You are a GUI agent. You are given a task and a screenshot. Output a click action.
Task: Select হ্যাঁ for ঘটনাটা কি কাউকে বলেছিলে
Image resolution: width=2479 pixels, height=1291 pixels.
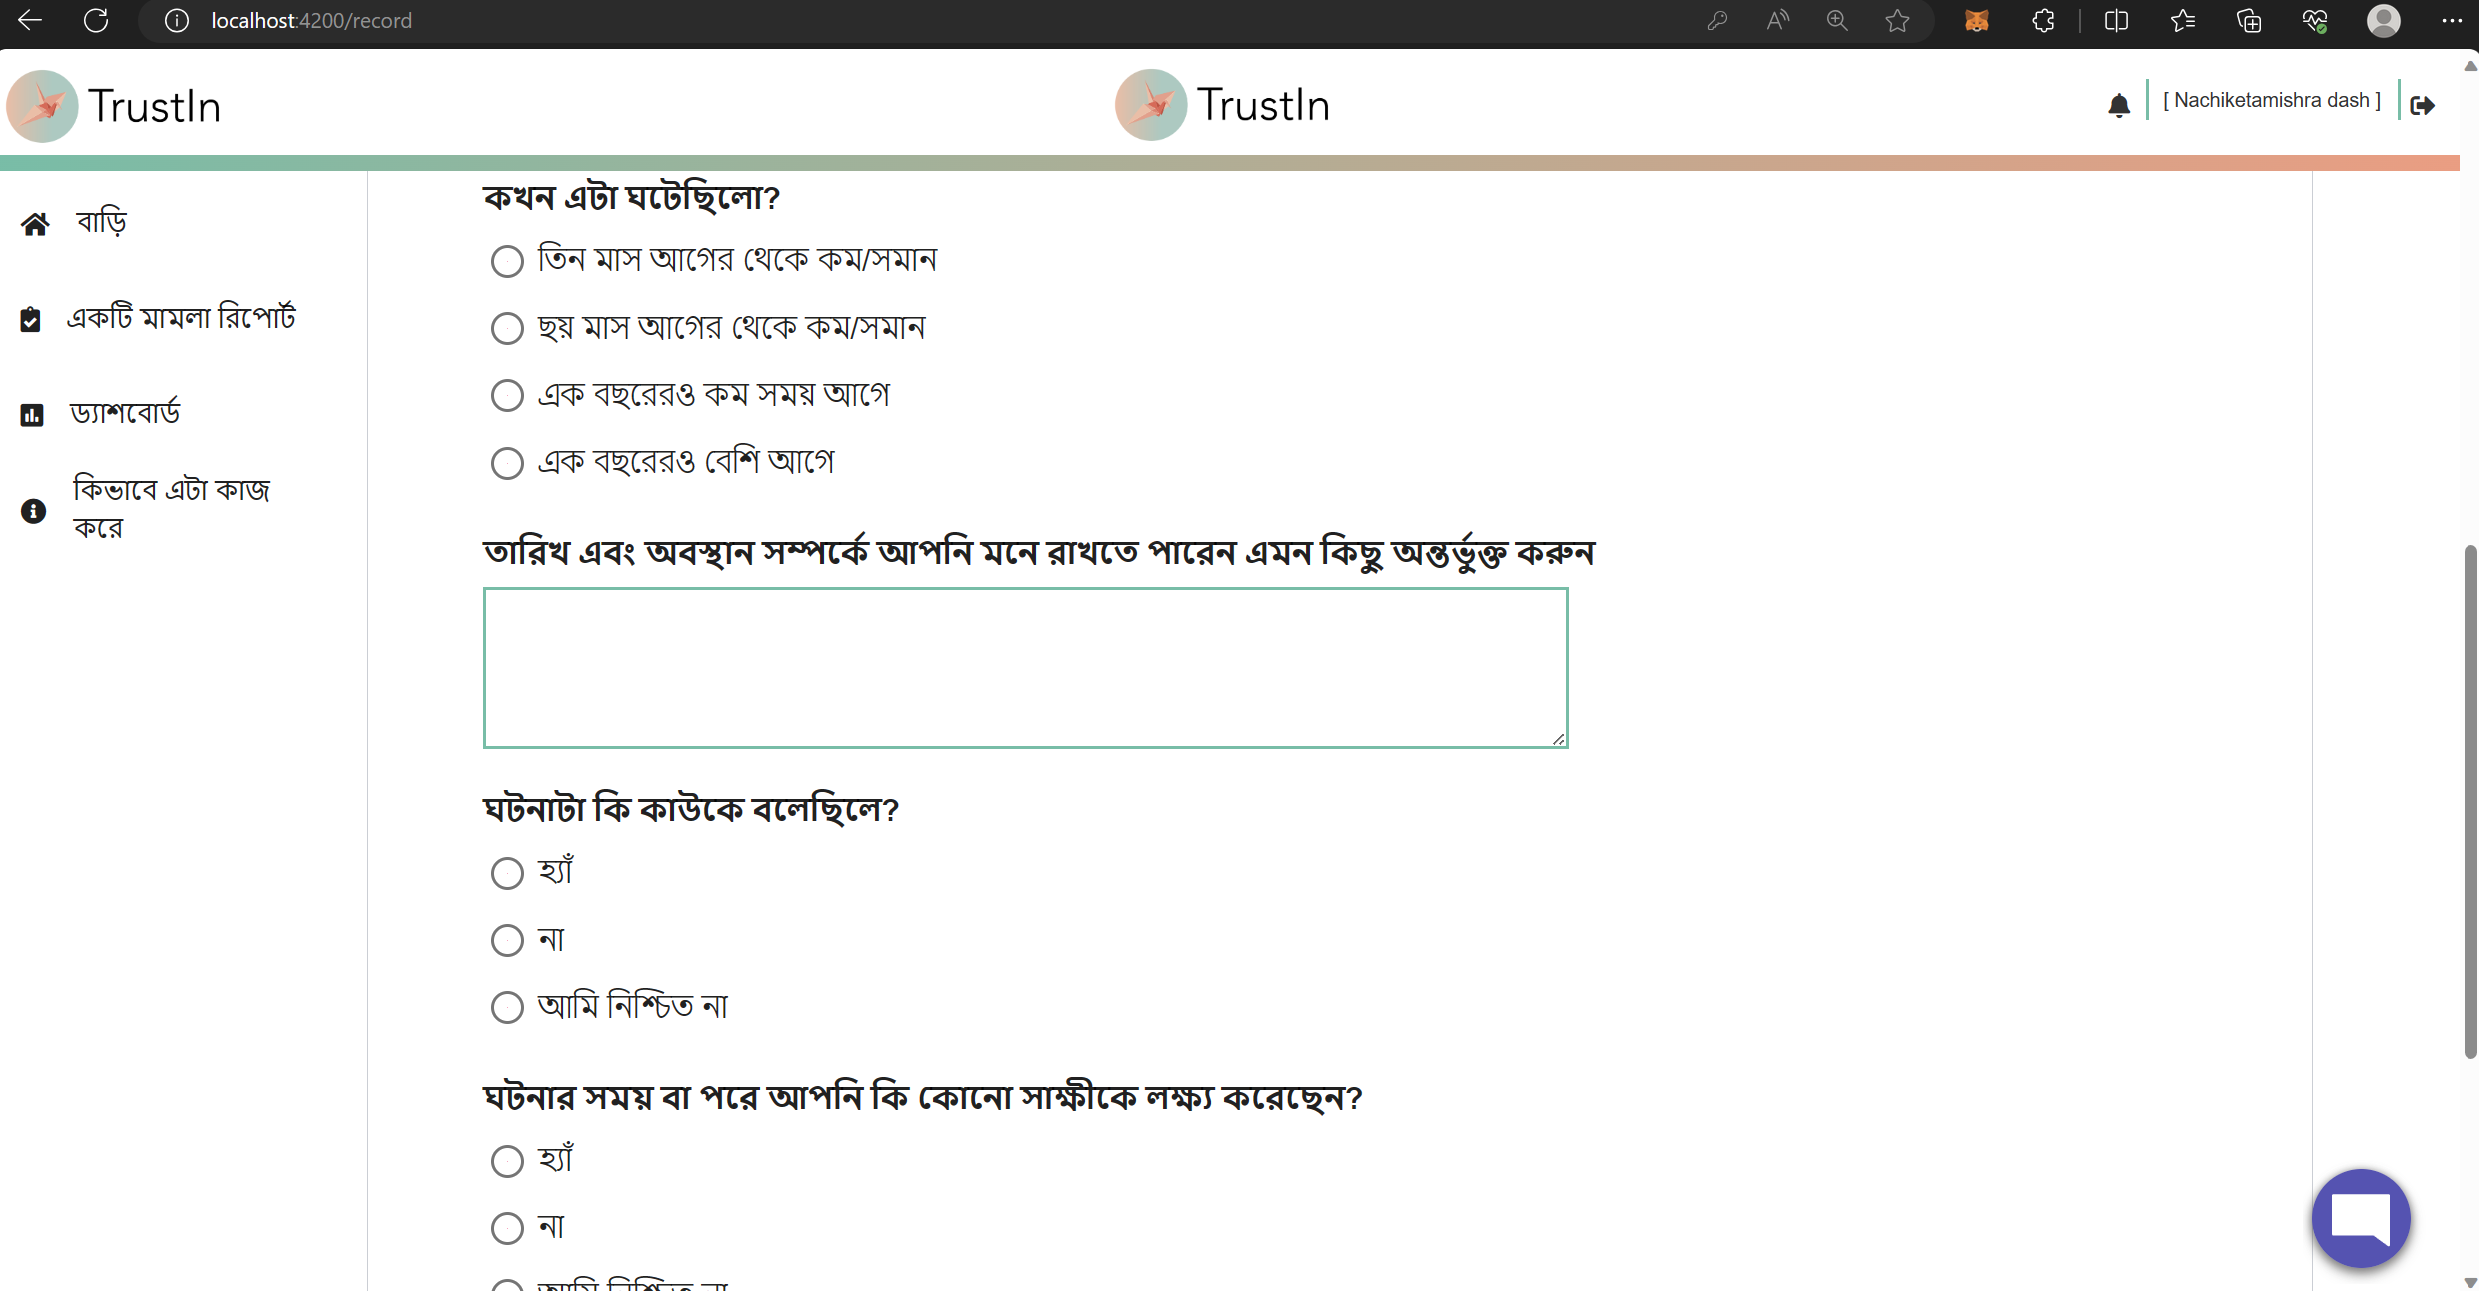point(507,873)
